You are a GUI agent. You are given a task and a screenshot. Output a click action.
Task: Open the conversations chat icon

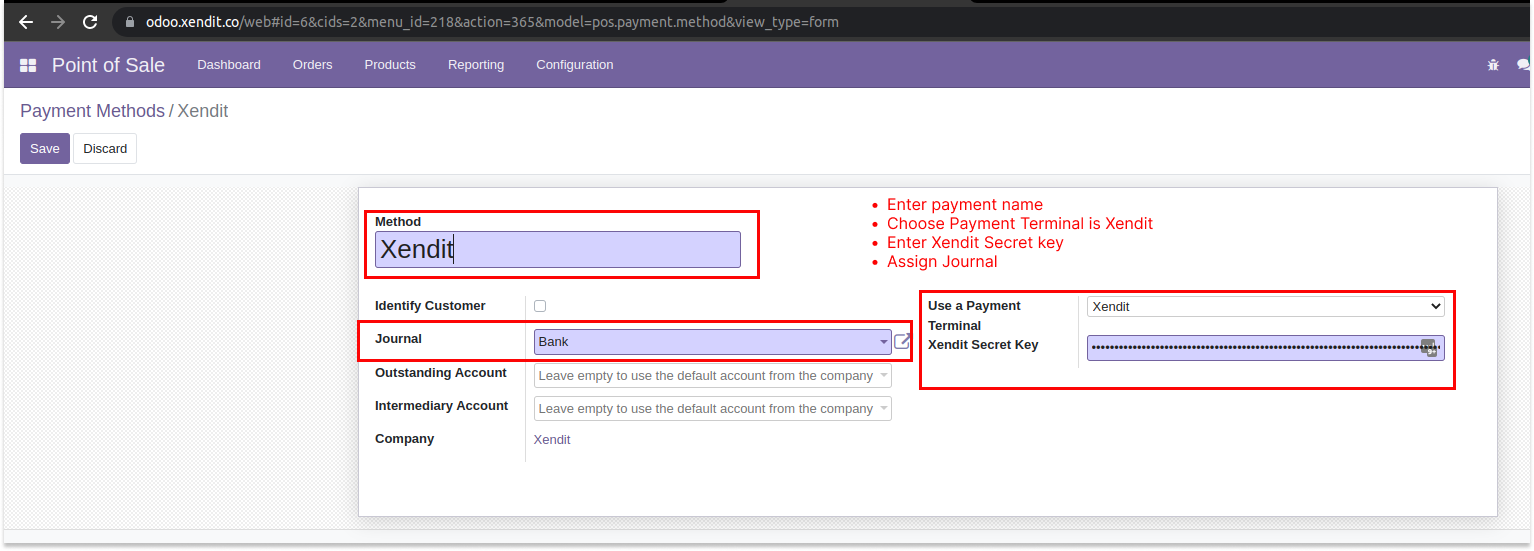point(1524,65)
